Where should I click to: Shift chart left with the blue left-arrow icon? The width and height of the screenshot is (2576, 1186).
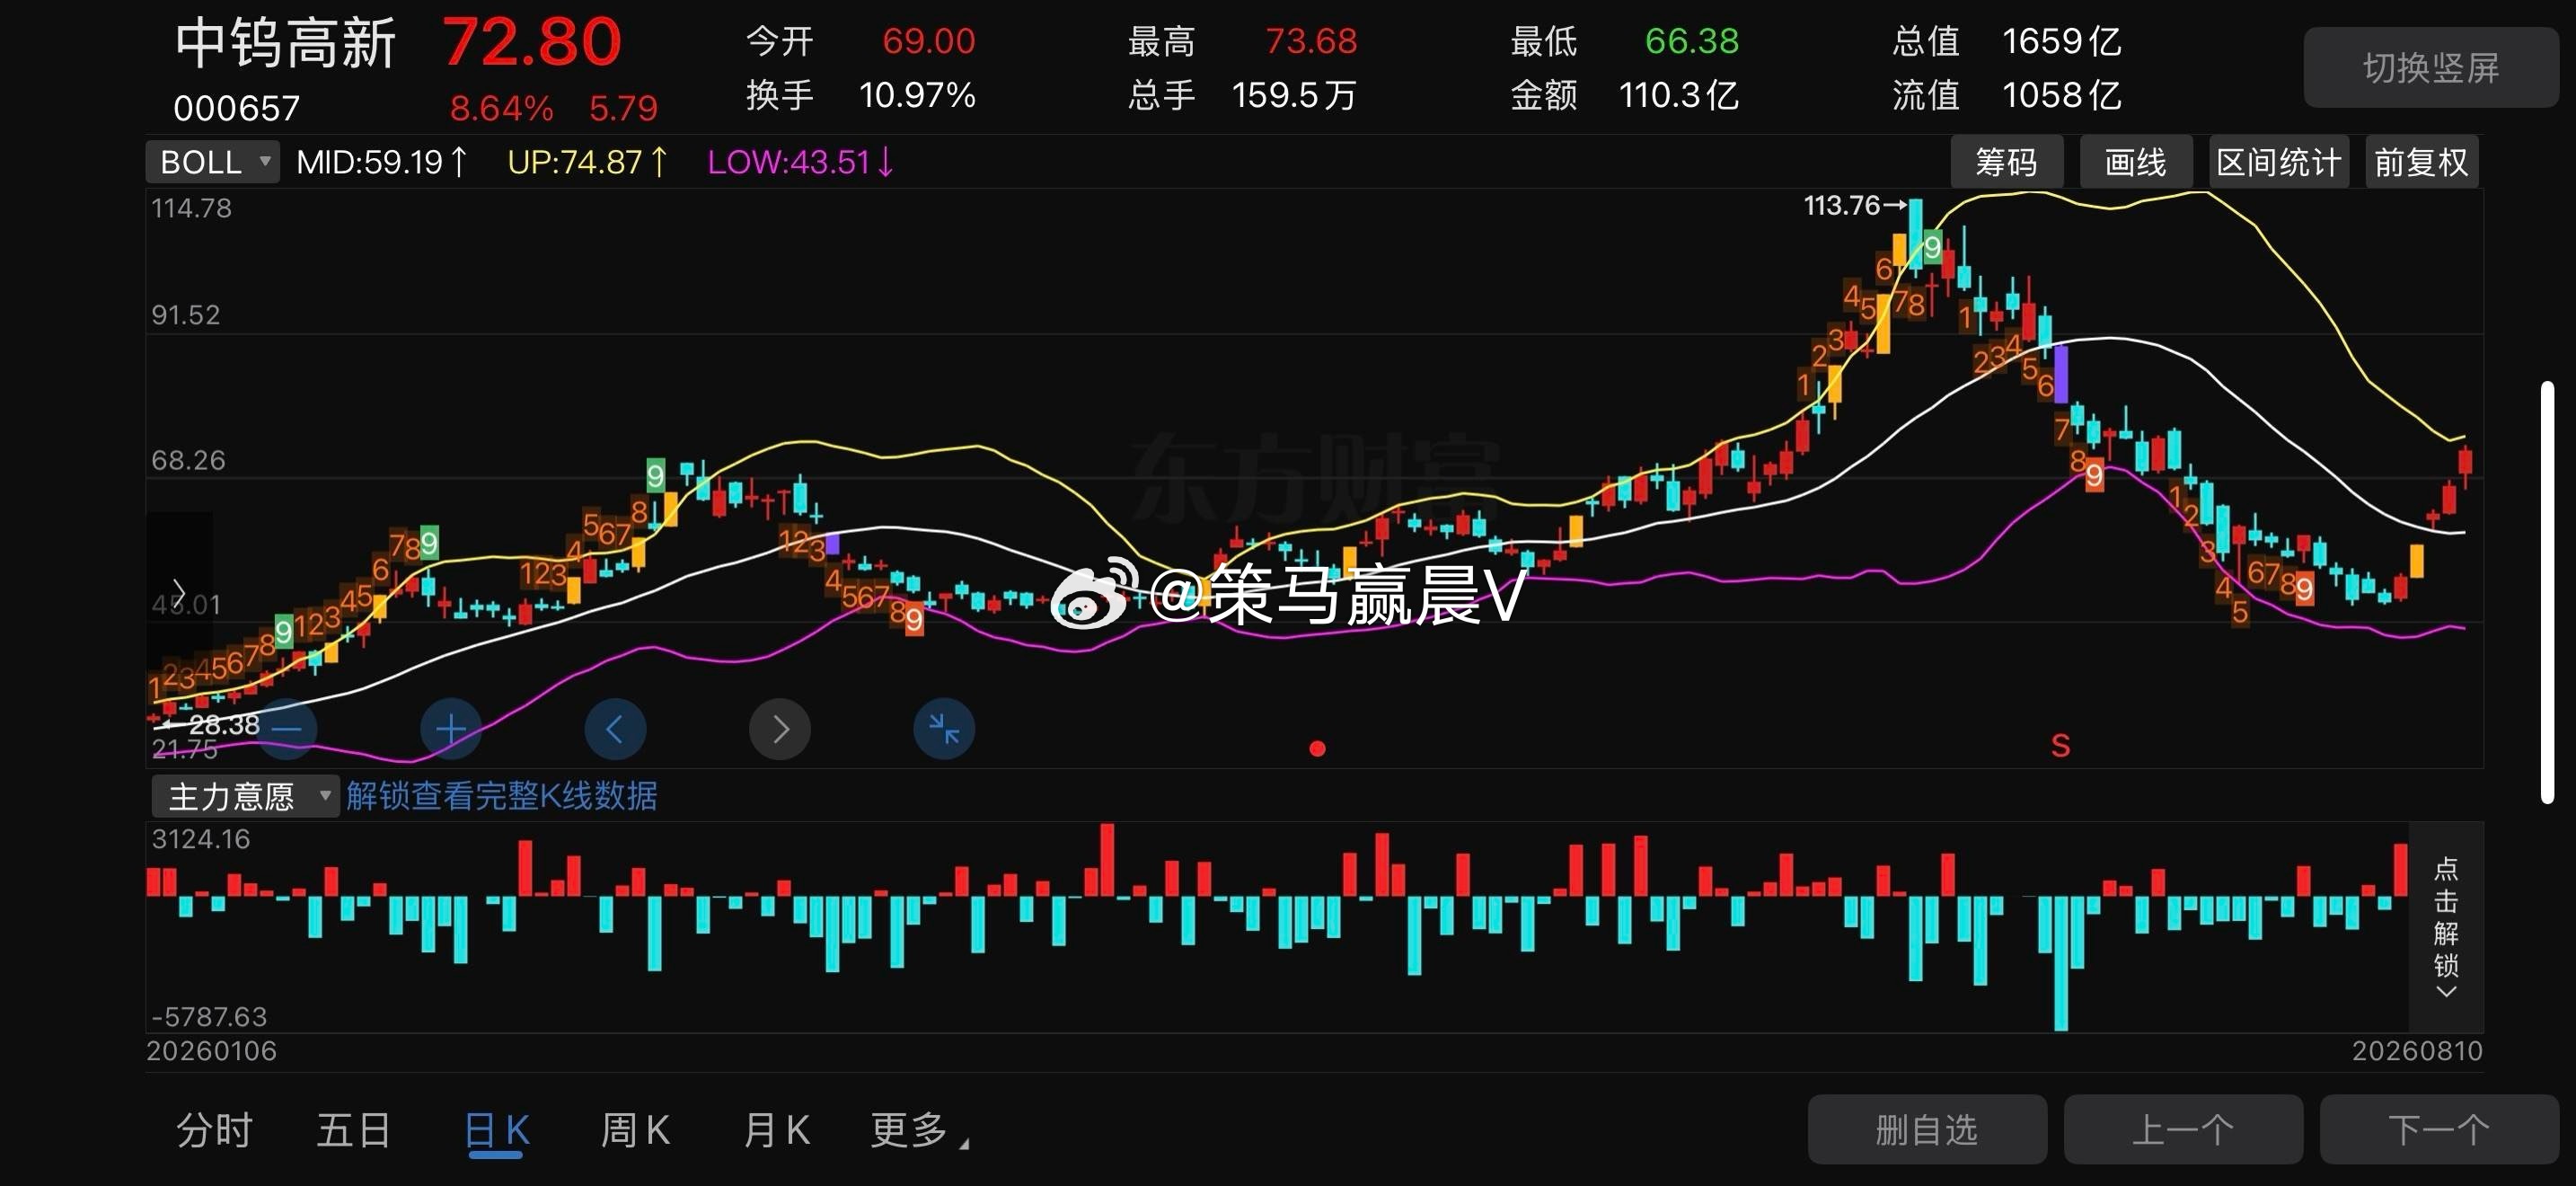pos(615,729)
